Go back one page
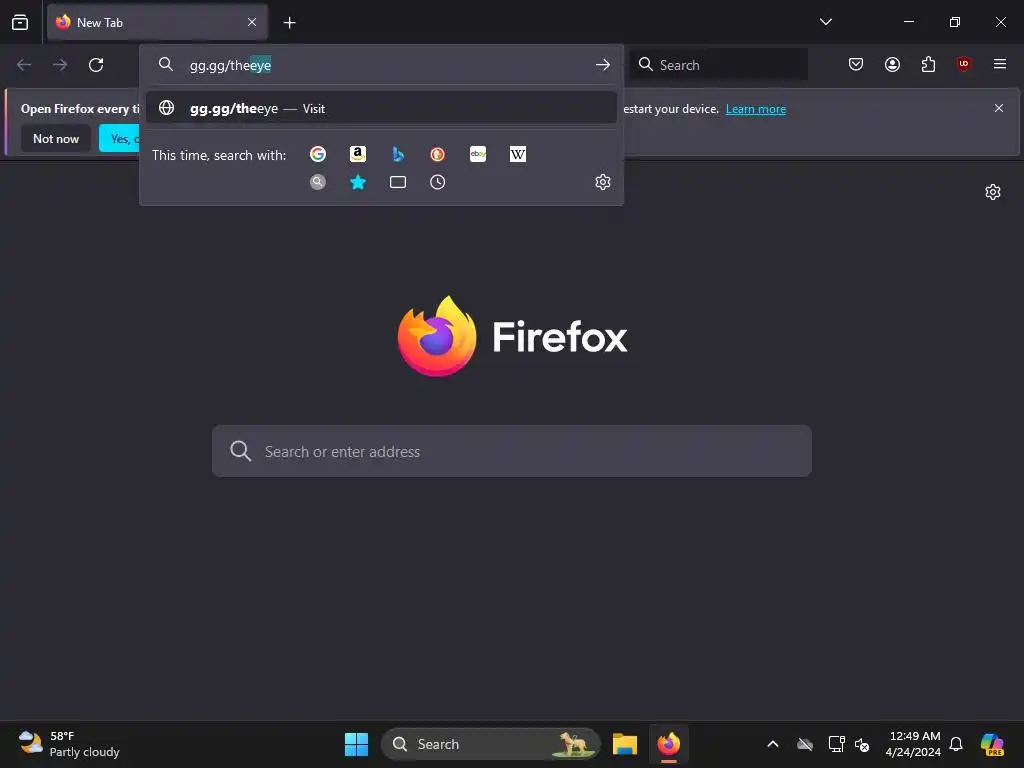1024x768 pixels. (x=24, y=65)
